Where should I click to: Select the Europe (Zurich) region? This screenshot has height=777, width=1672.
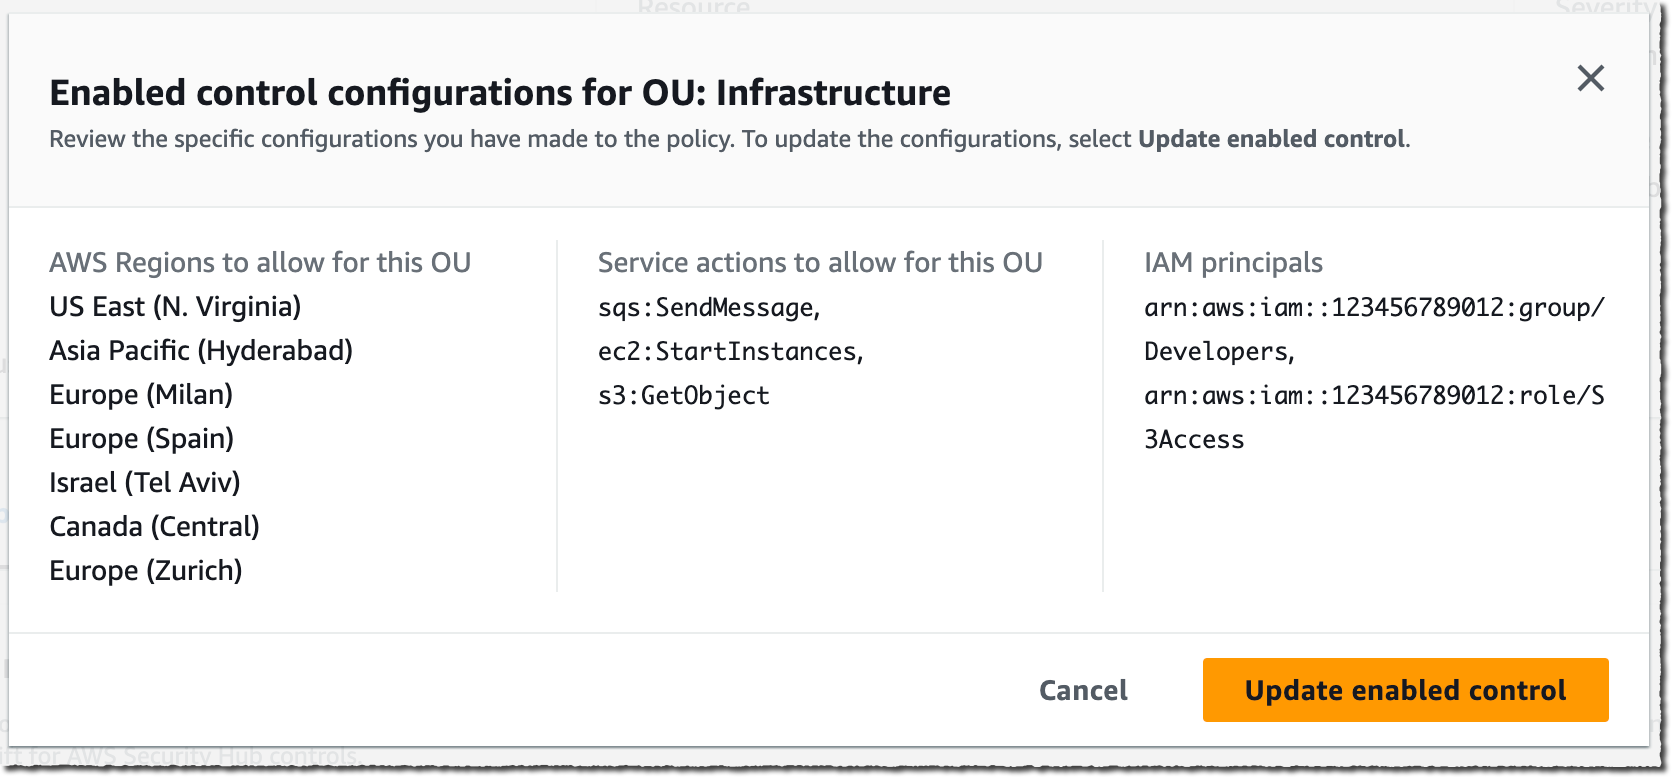point(146,570)
